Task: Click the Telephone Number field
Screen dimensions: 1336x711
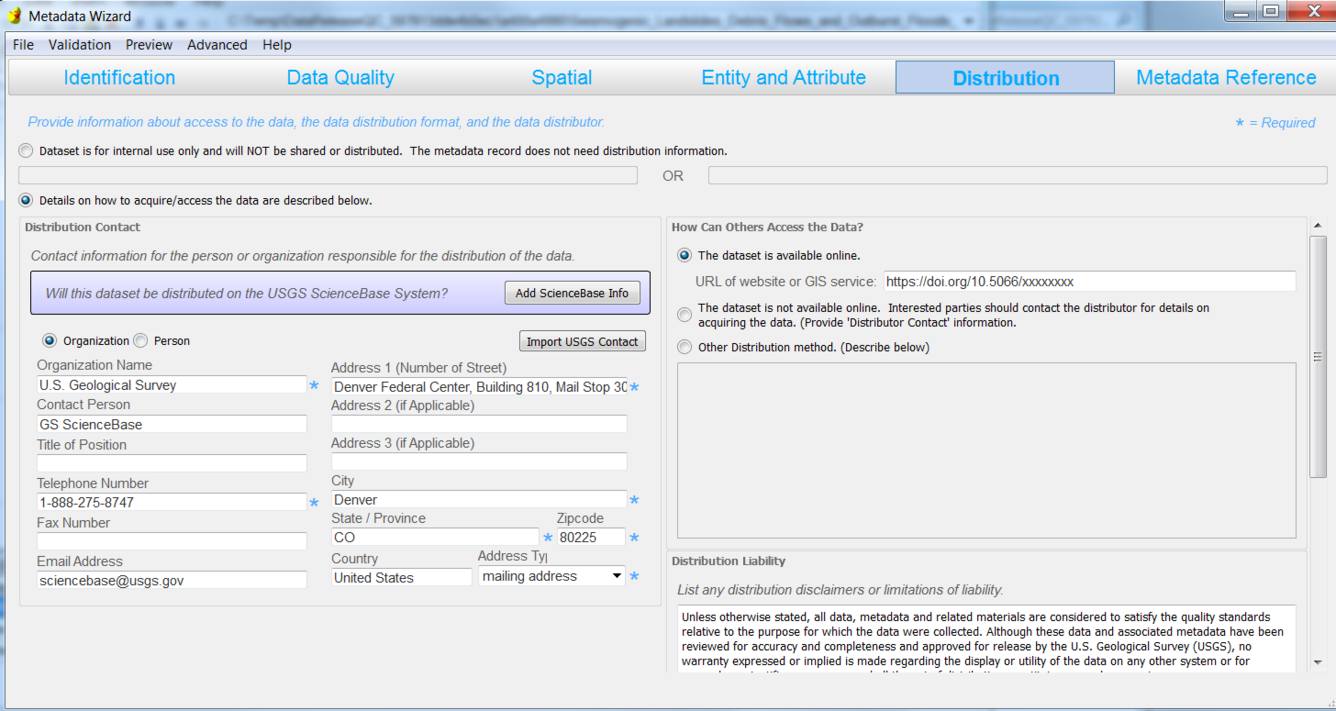Action: click(x=171, y=502)
